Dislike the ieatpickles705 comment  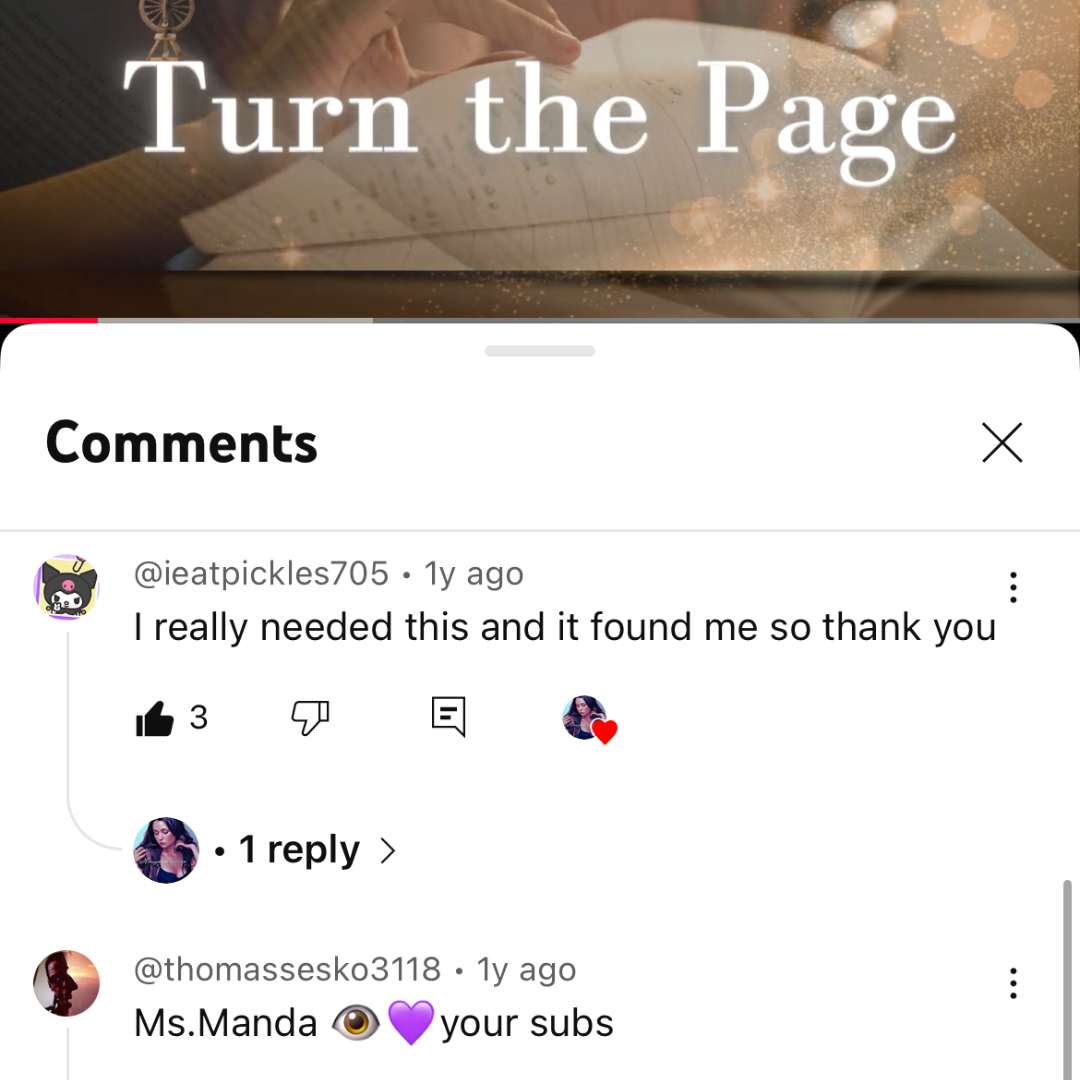310,718
